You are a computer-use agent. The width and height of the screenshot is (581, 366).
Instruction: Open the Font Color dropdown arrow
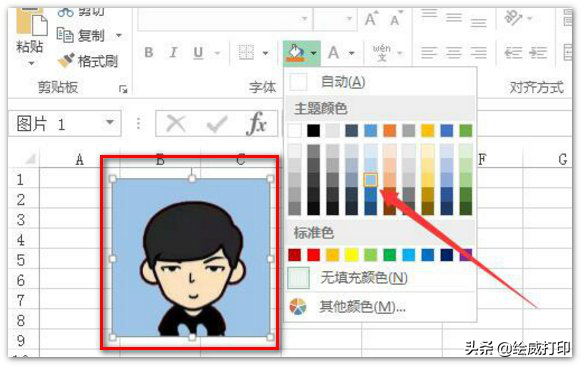(351, 53)
